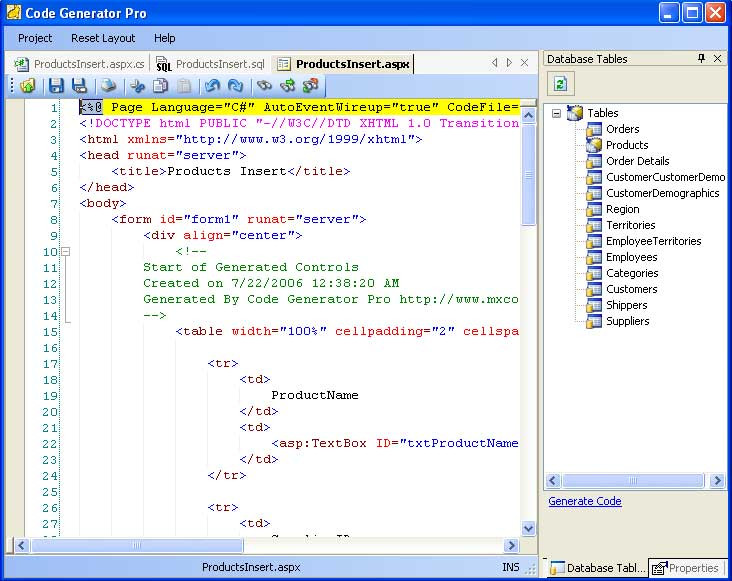Click the Open file toolbar icon

click(28, 86)
